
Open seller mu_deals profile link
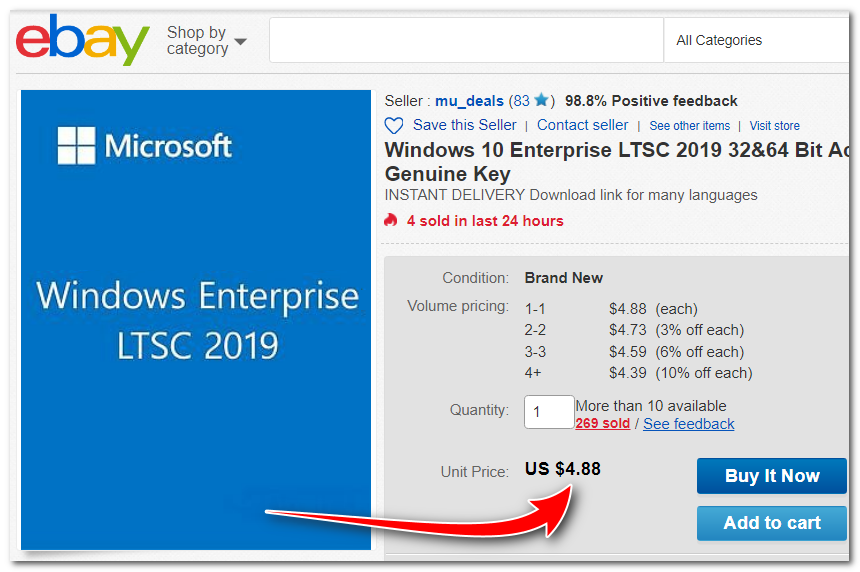pyautogui.click(x=469, y=101)
